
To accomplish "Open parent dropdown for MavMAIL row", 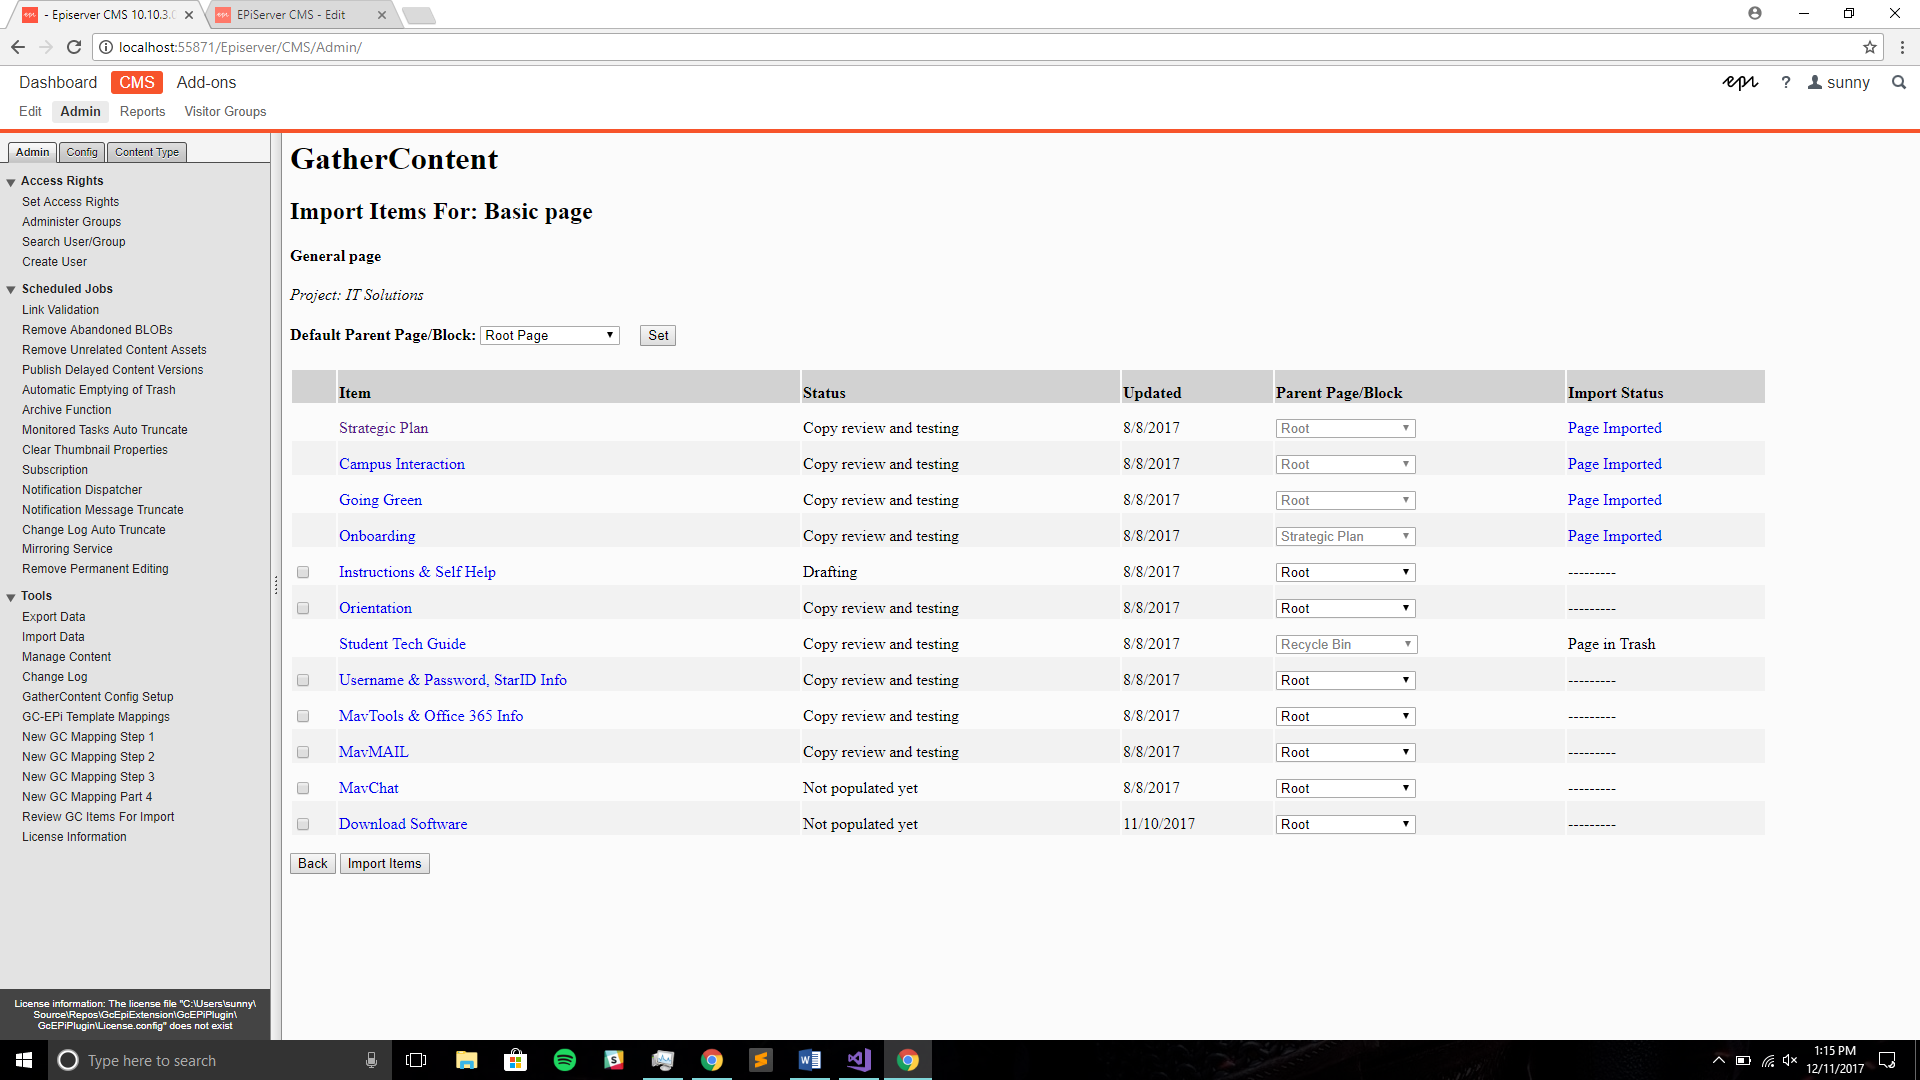I will (x=1345, y=752).
